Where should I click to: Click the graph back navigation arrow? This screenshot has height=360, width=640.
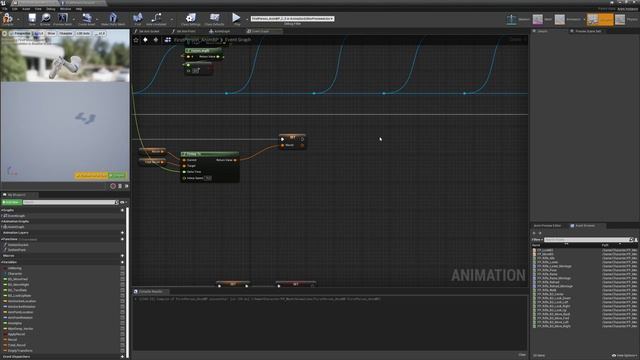click(145, 40)
